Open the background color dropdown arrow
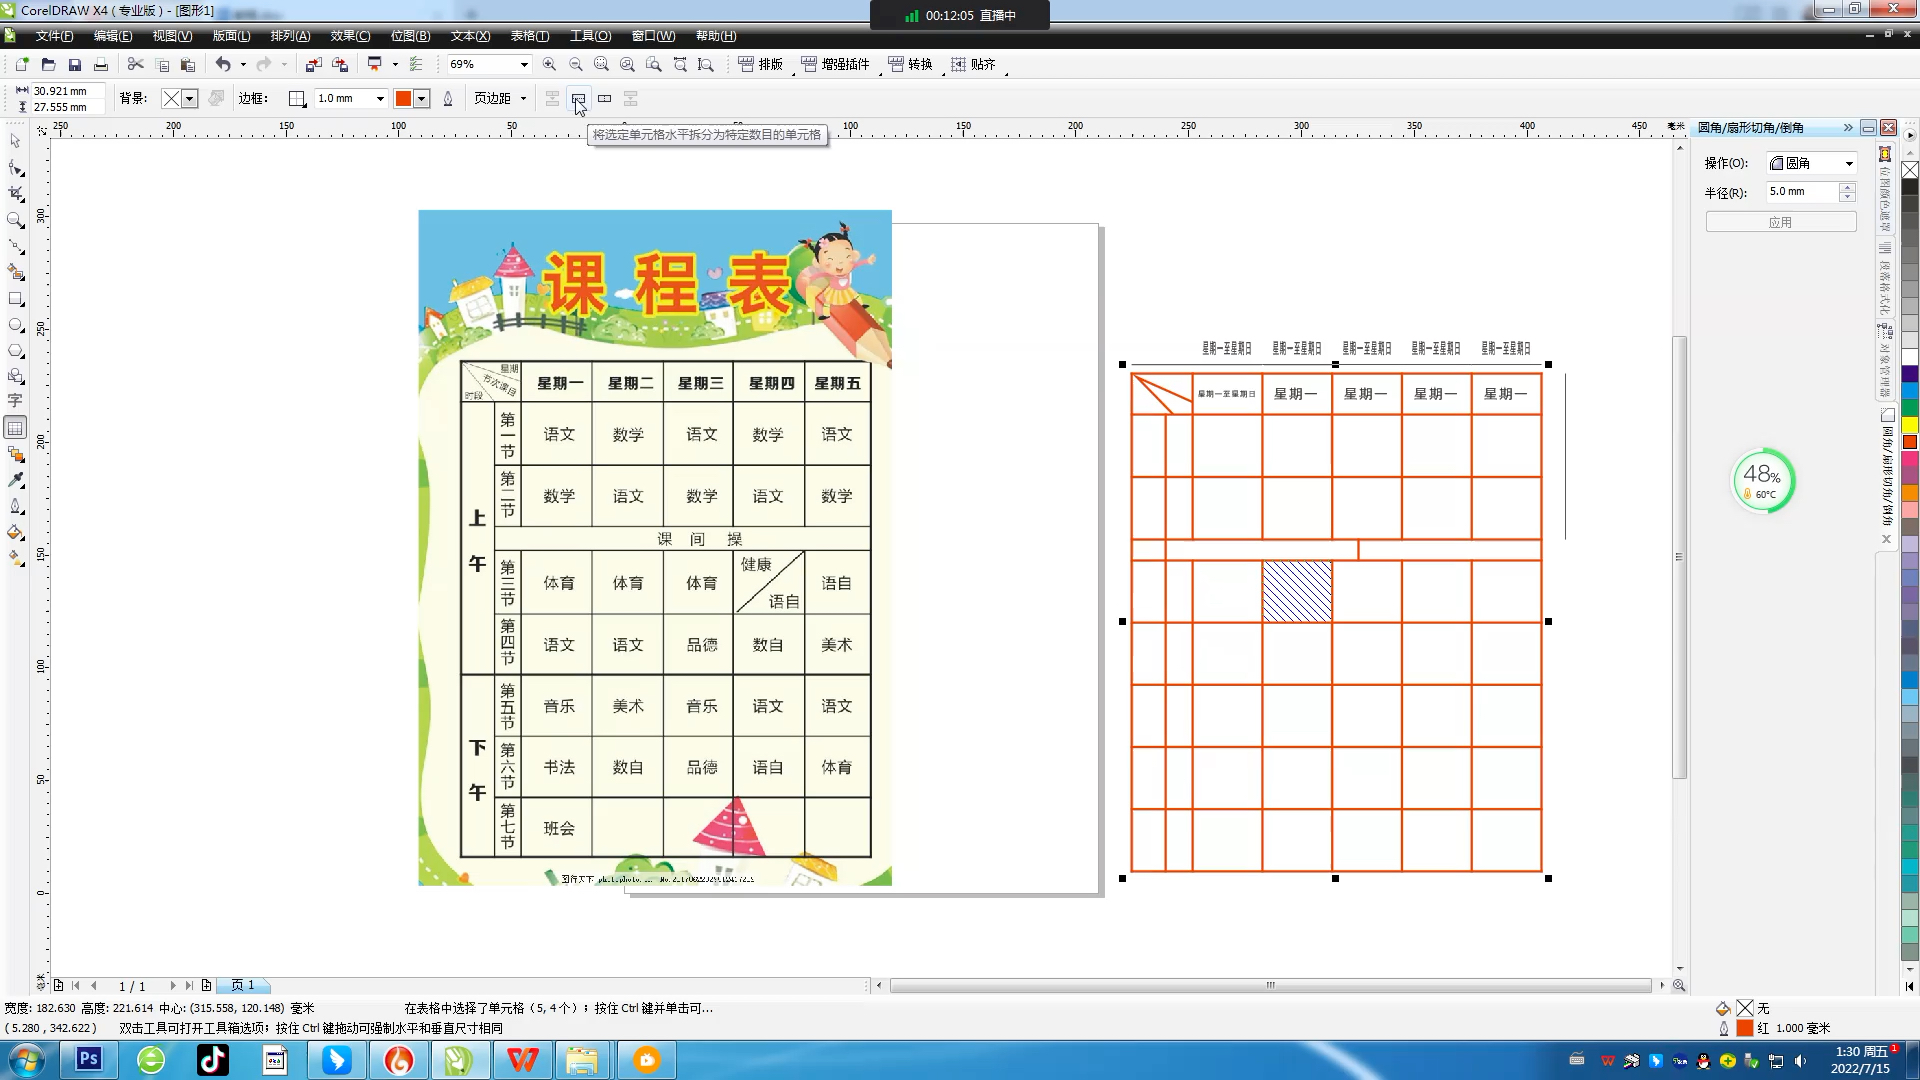 coord(189,98)
